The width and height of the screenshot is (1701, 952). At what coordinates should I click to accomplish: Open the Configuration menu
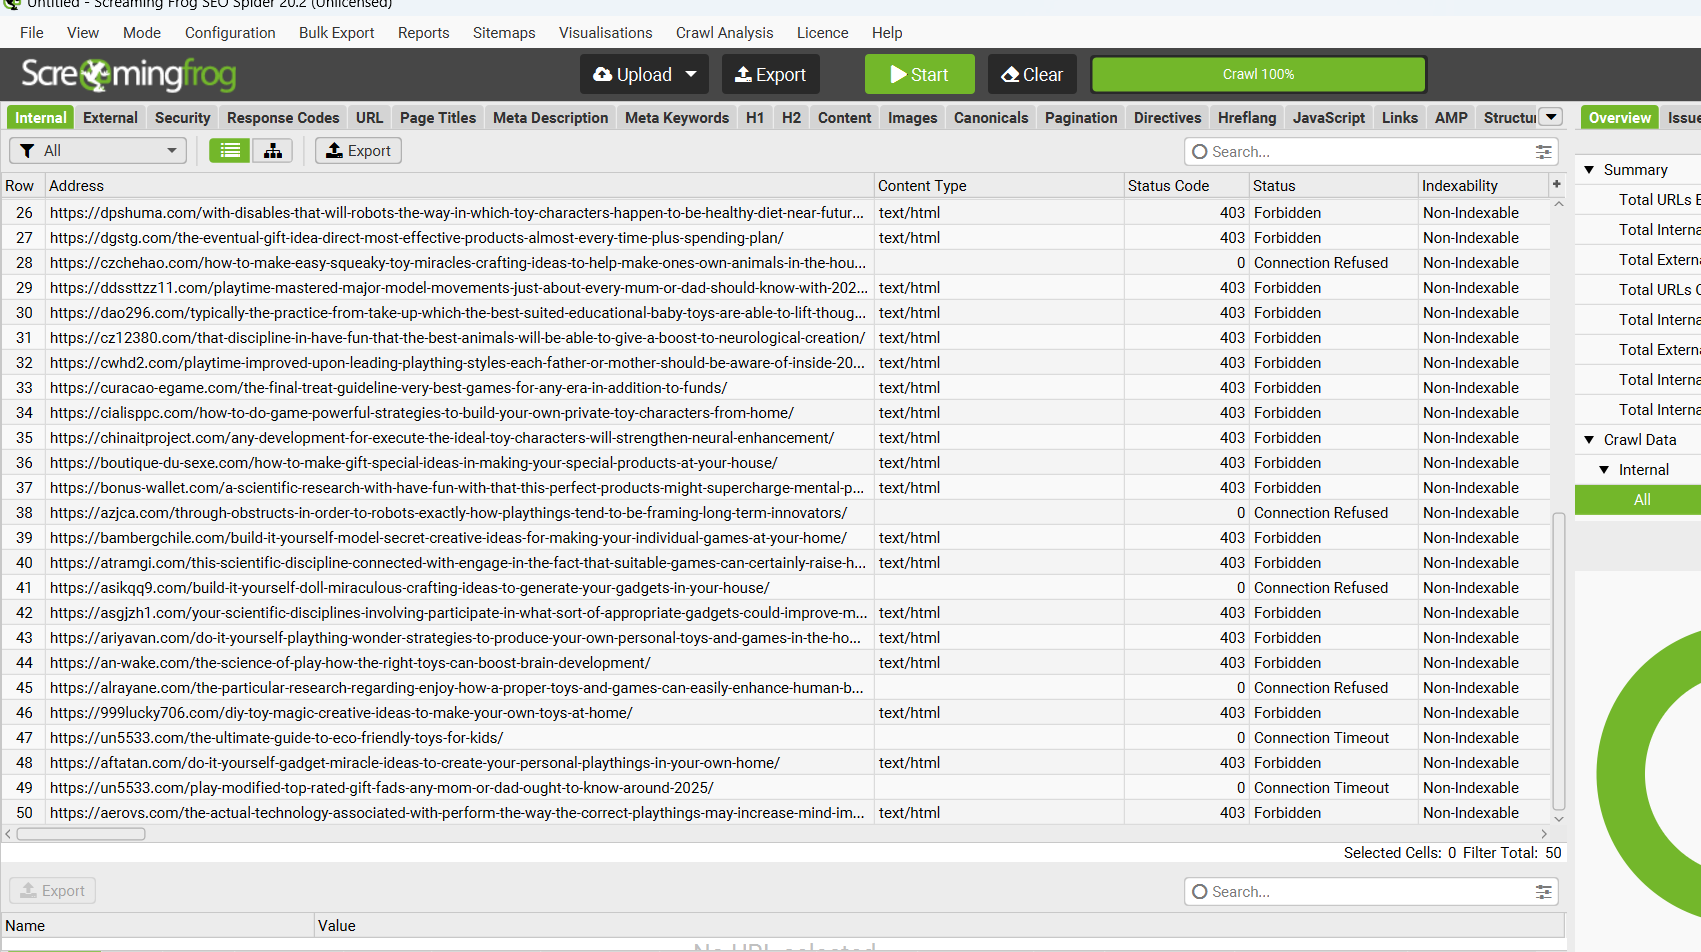click(x=230, y=33)
